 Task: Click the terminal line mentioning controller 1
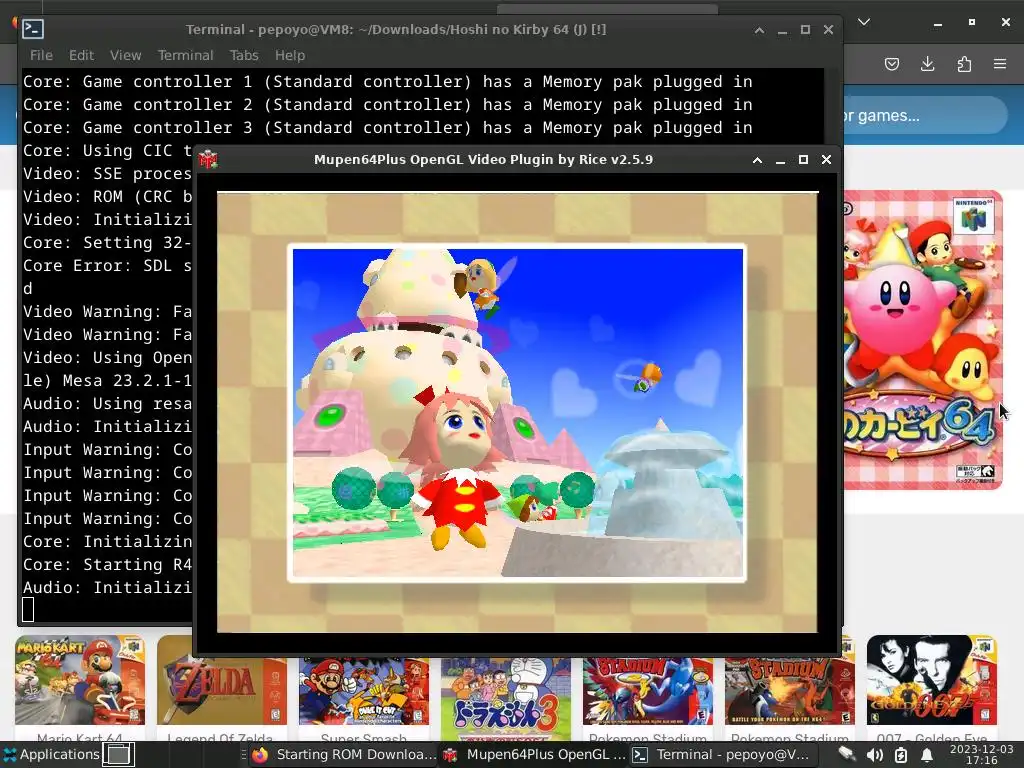click(x=388, y=82)
